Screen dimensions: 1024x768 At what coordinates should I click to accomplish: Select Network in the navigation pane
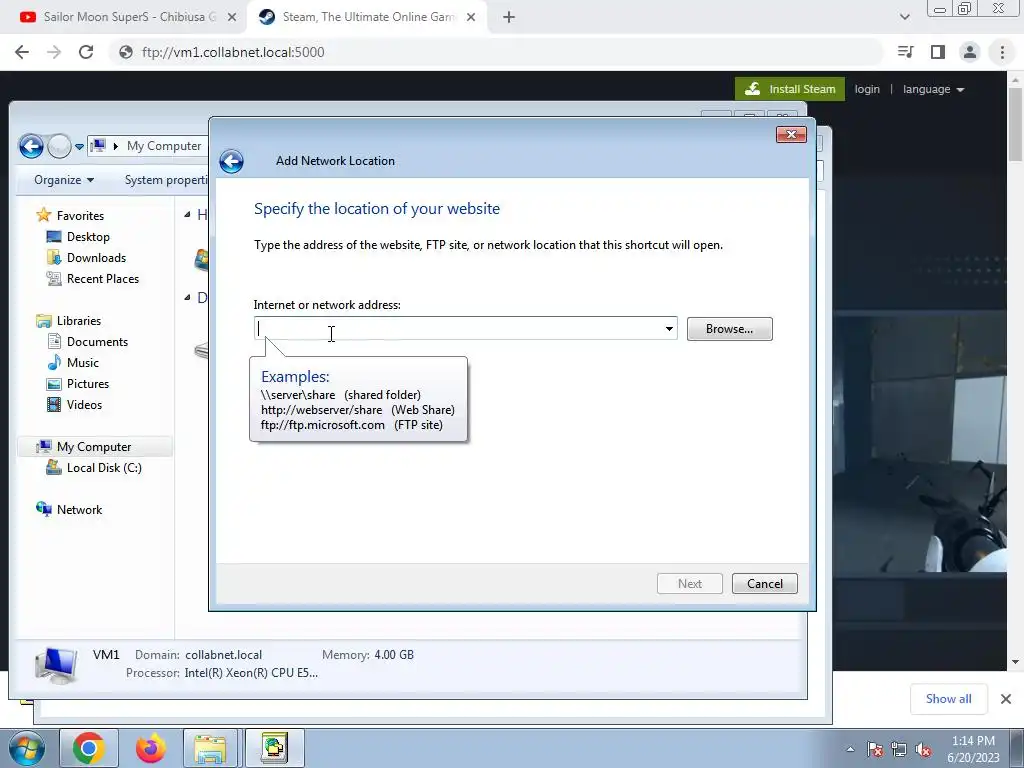pyautogui.click(x=79, y=509)
